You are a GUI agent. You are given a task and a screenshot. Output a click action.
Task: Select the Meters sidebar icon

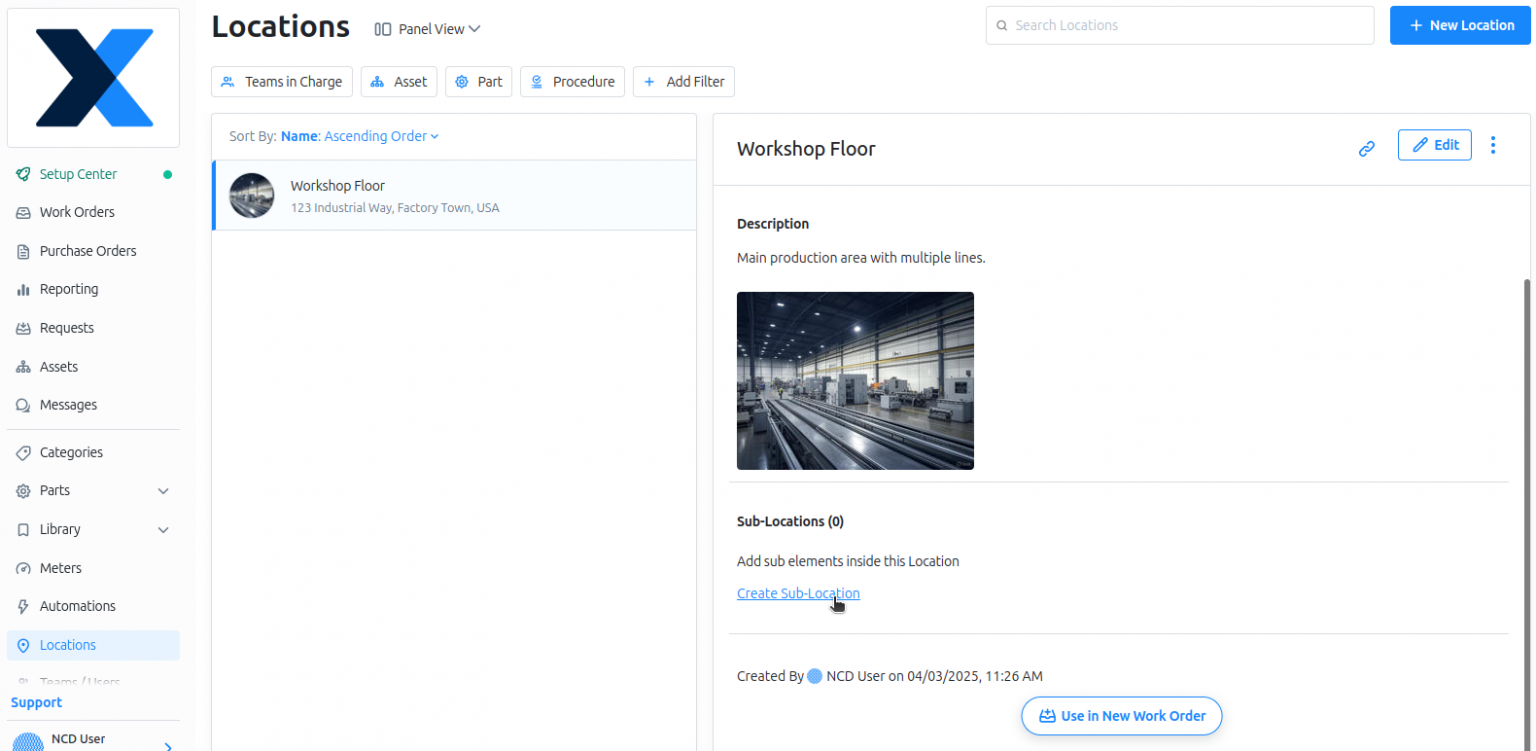click(x=23, y=568)
